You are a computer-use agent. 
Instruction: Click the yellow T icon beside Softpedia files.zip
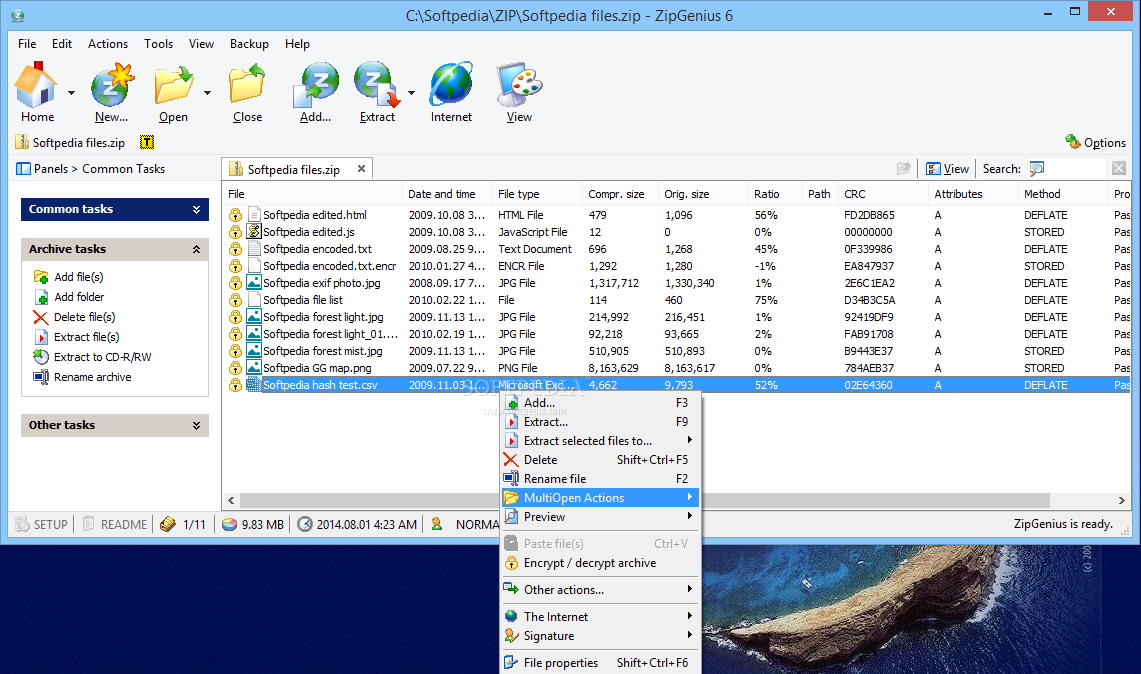(x=147, y=142)
